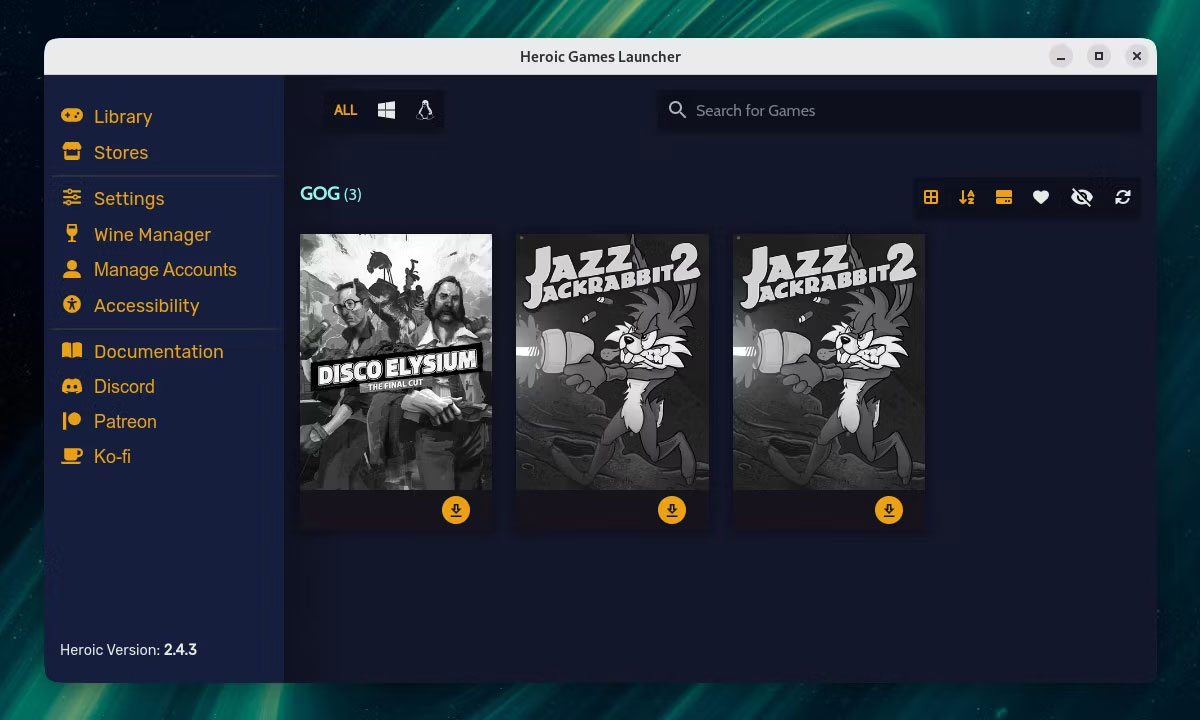
Task: Refresh the games library
Action: tap(1122, 197)
